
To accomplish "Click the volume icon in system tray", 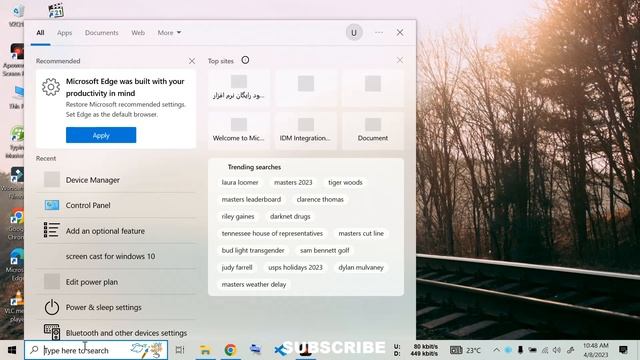I will (557, 350).
